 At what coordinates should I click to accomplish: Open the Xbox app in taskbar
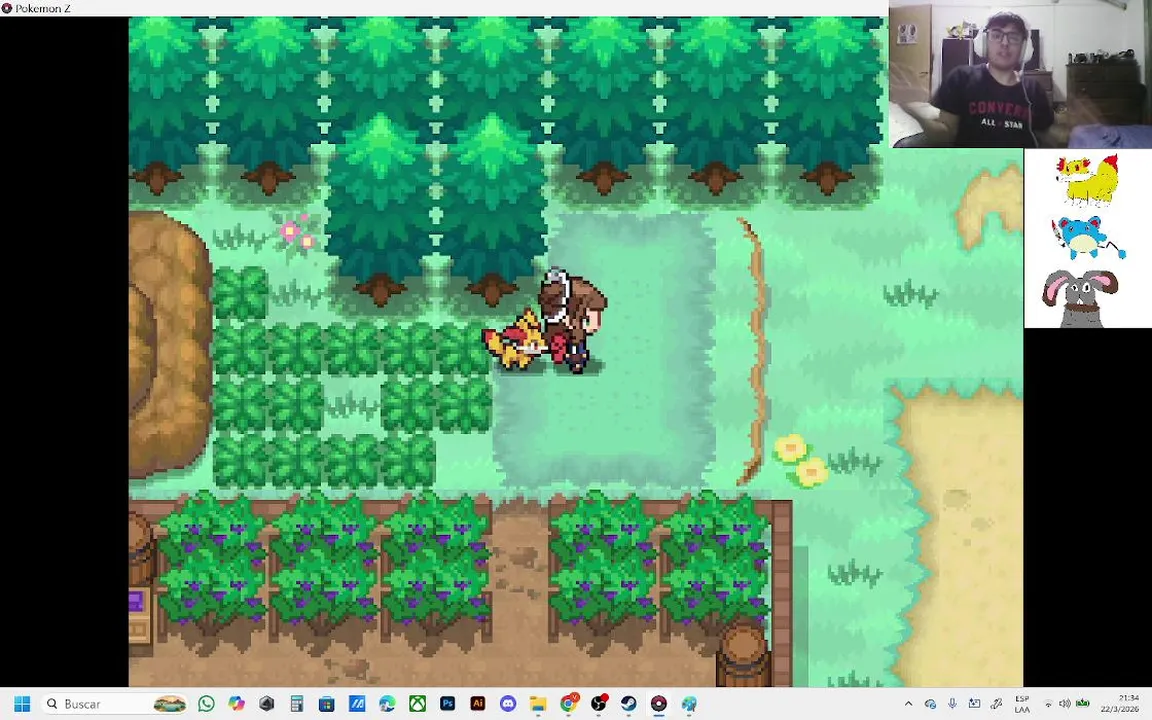click(417, 704)
